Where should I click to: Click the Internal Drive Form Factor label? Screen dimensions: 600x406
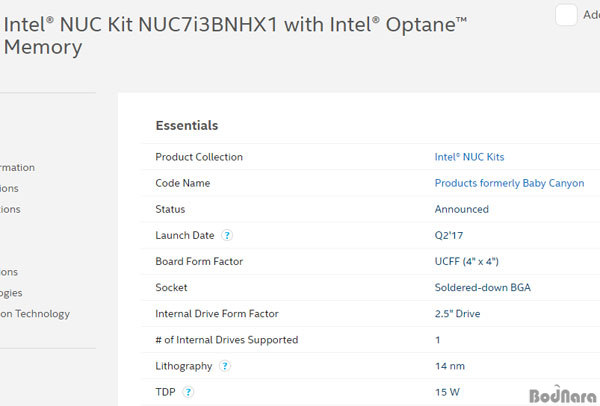[x=217, y=314]
